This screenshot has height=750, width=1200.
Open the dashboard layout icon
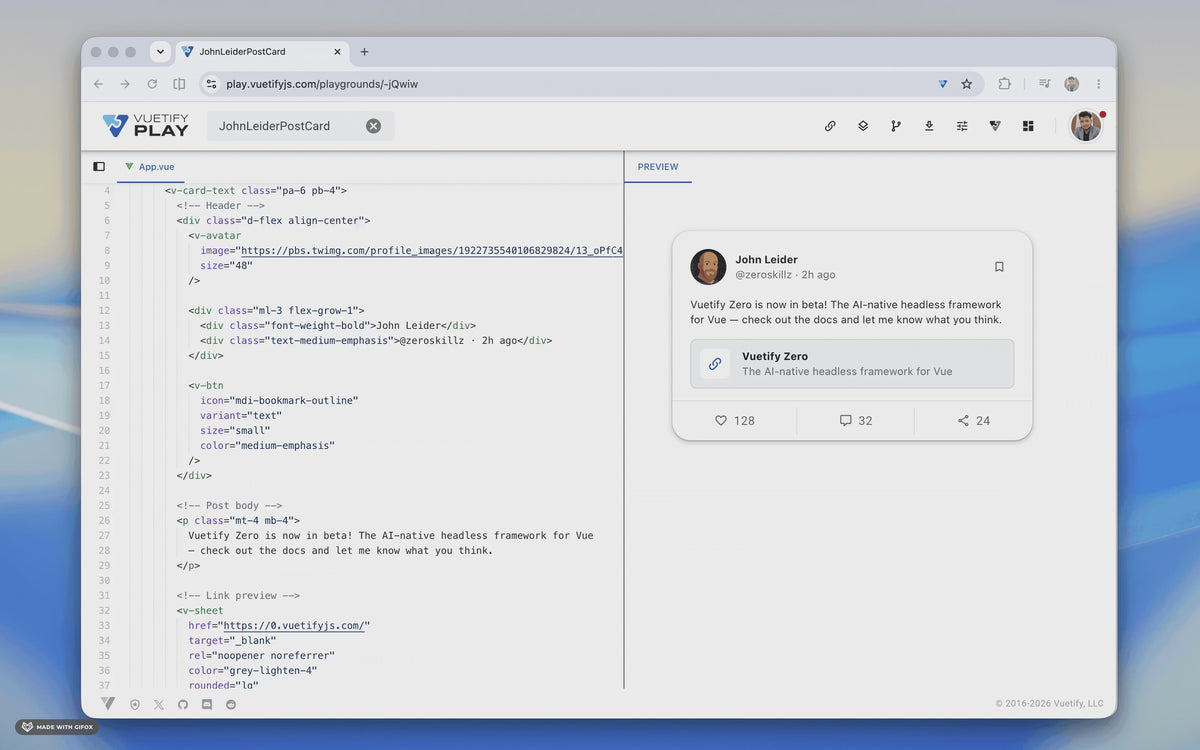pos(1028,126)
